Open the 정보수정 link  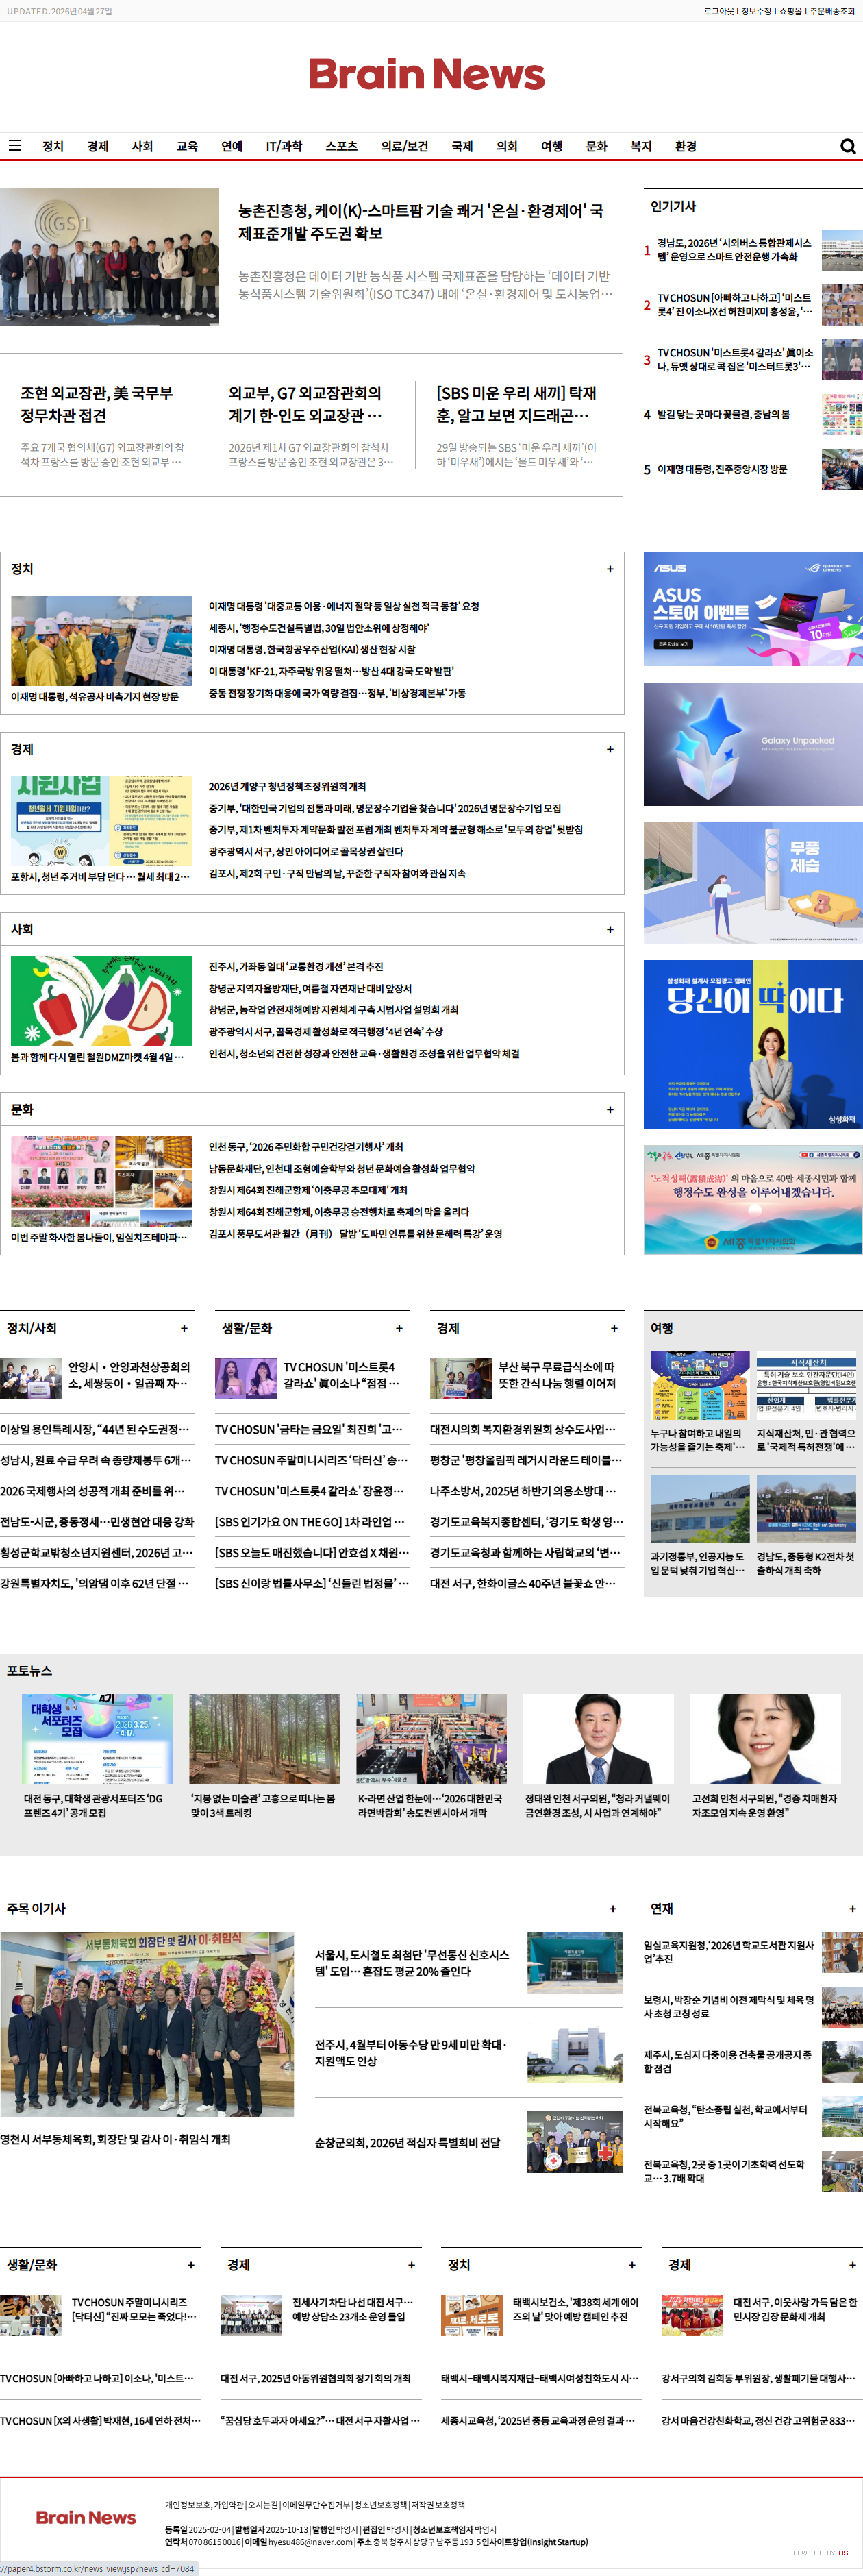point(756,11)
